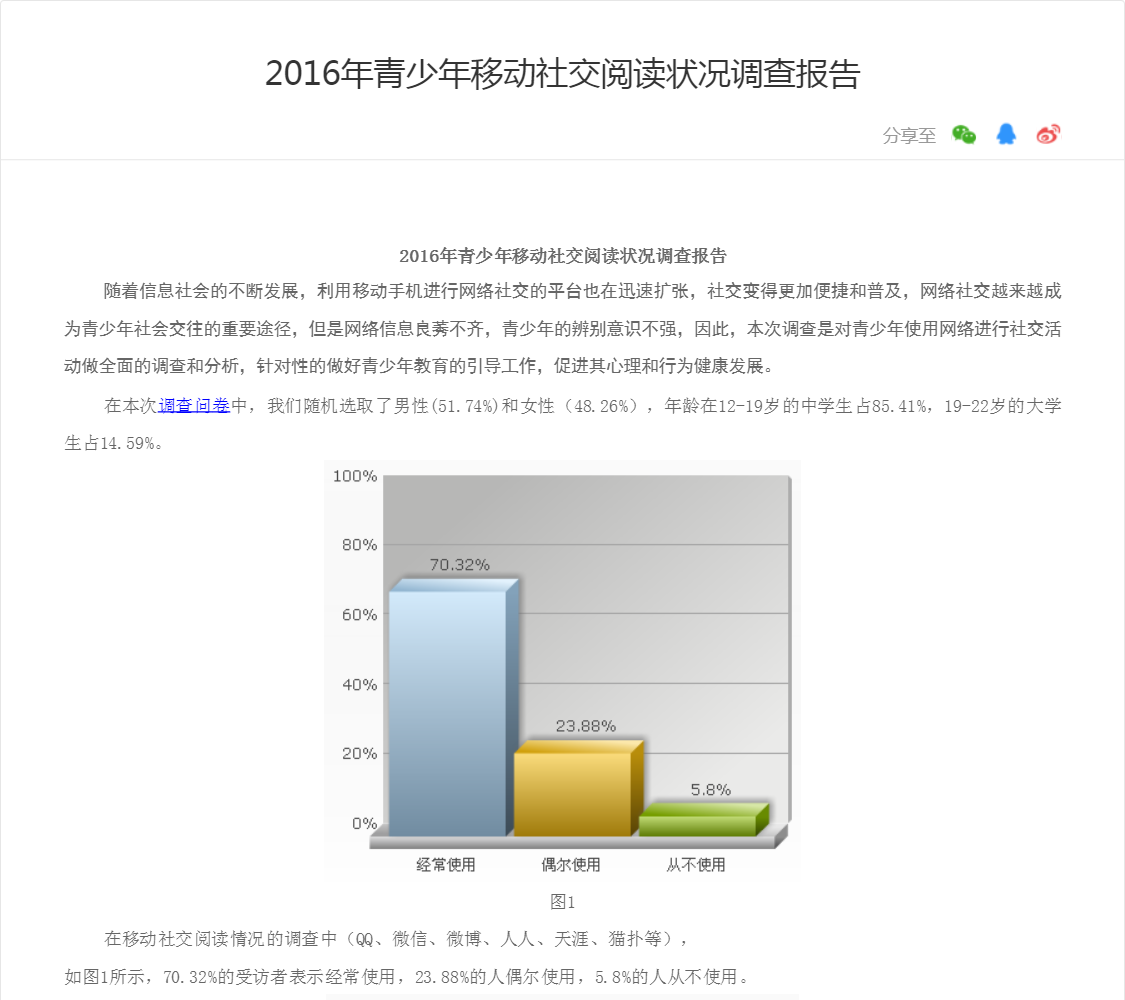Click the bold article heading above the first paragraph
The image size is (1125, 1000).
pyautogui.click(x=562, y=255)
